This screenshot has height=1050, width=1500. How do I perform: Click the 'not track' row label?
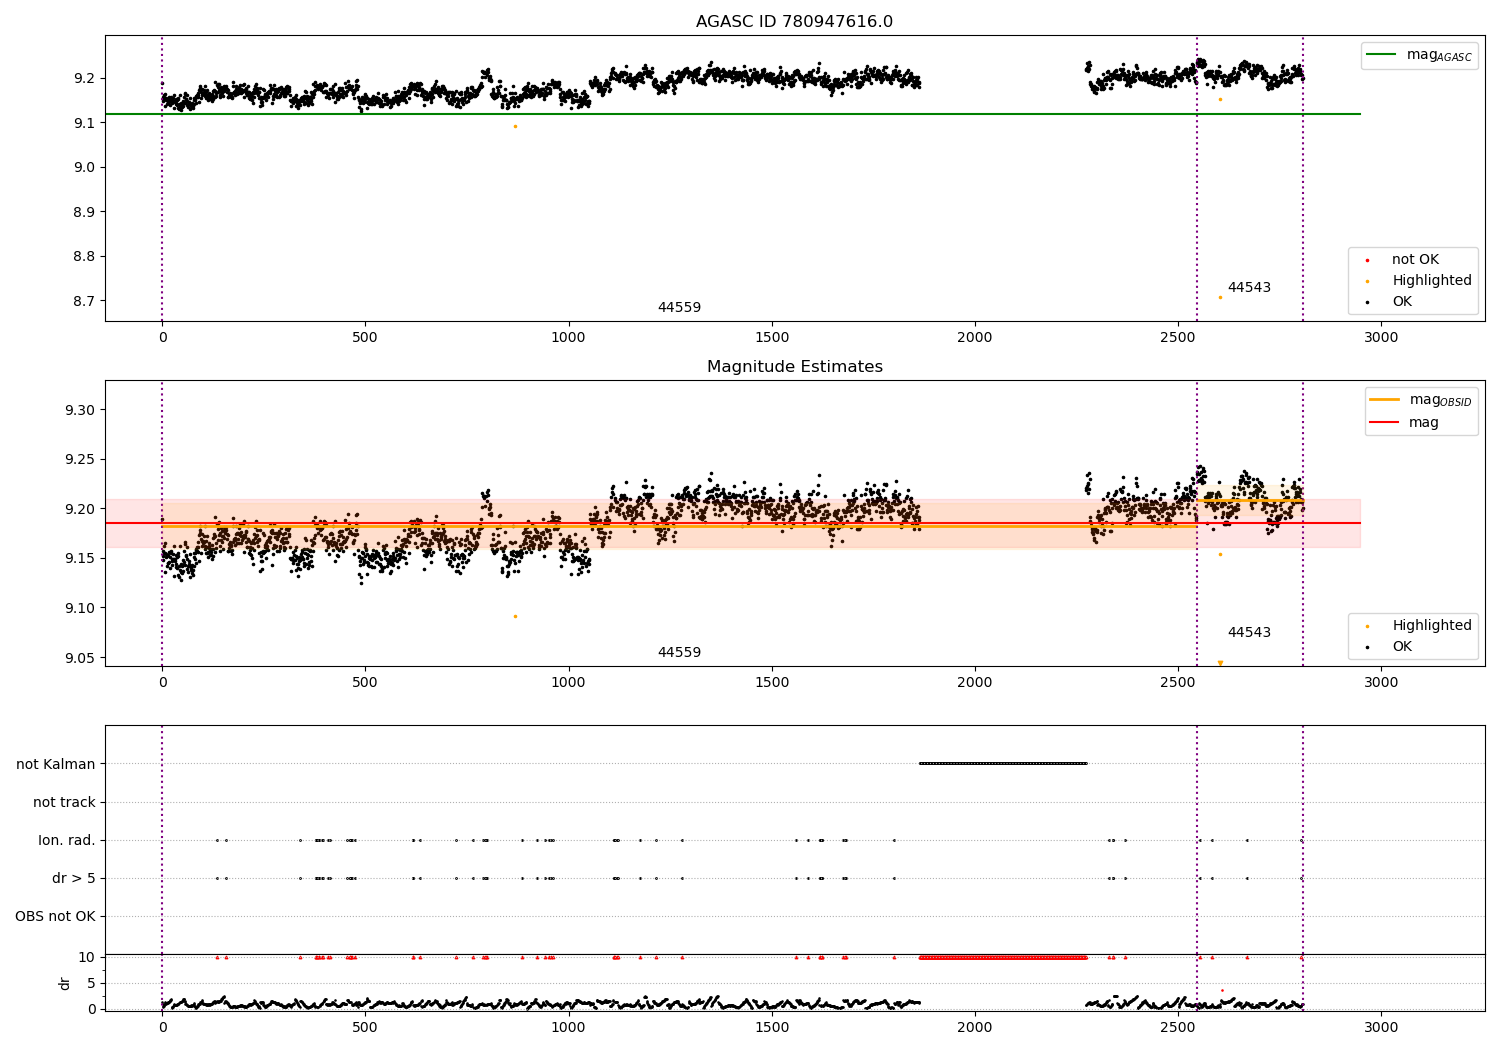pos(64,802)
